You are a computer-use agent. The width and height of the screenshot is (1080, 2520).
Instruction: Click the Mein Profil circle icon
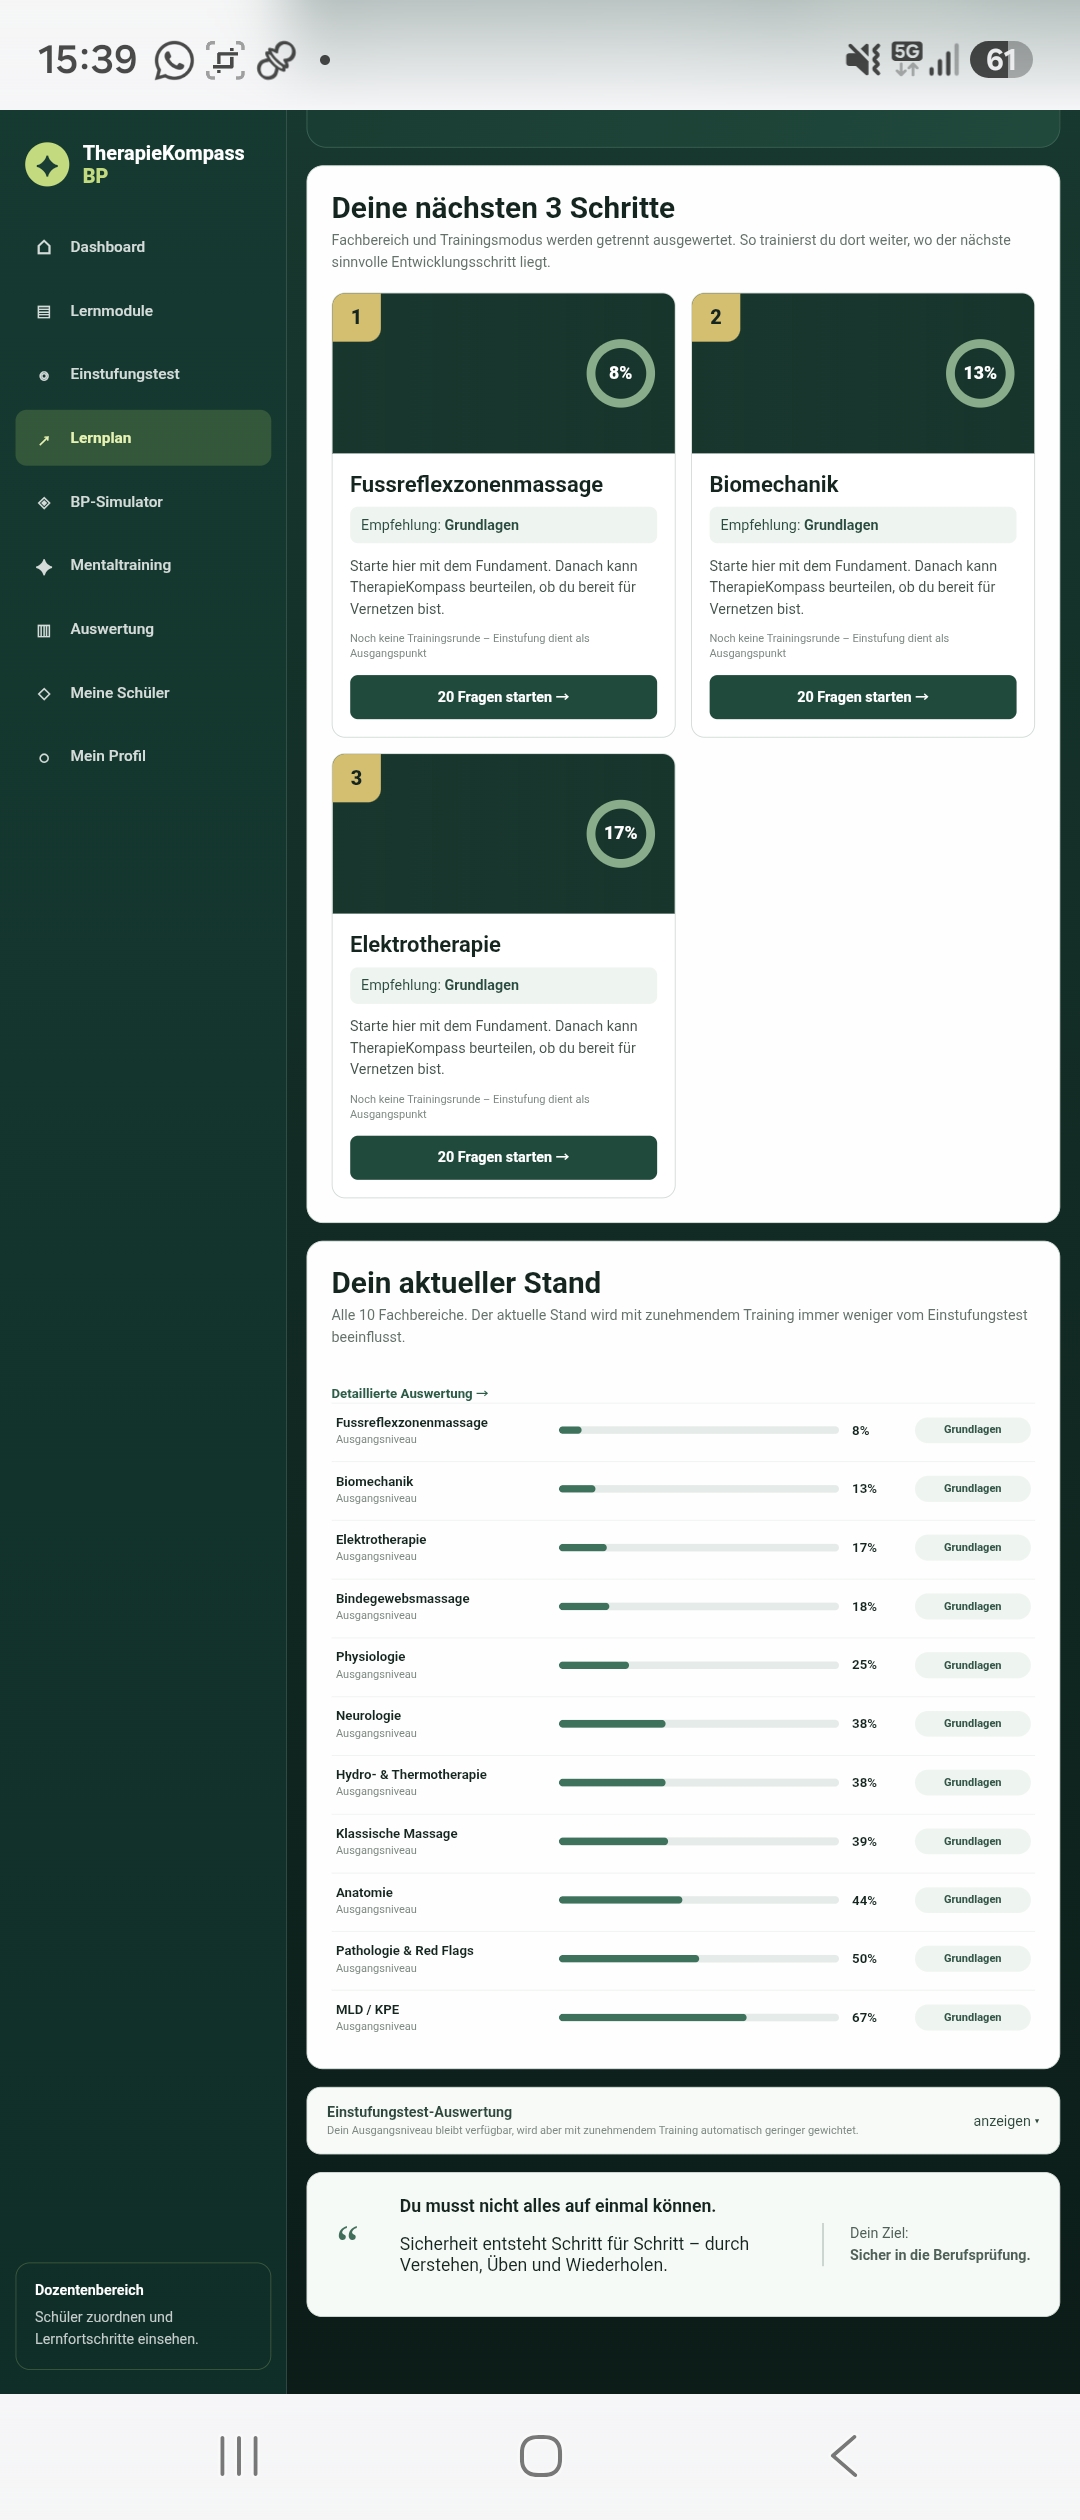click(44, 757)
